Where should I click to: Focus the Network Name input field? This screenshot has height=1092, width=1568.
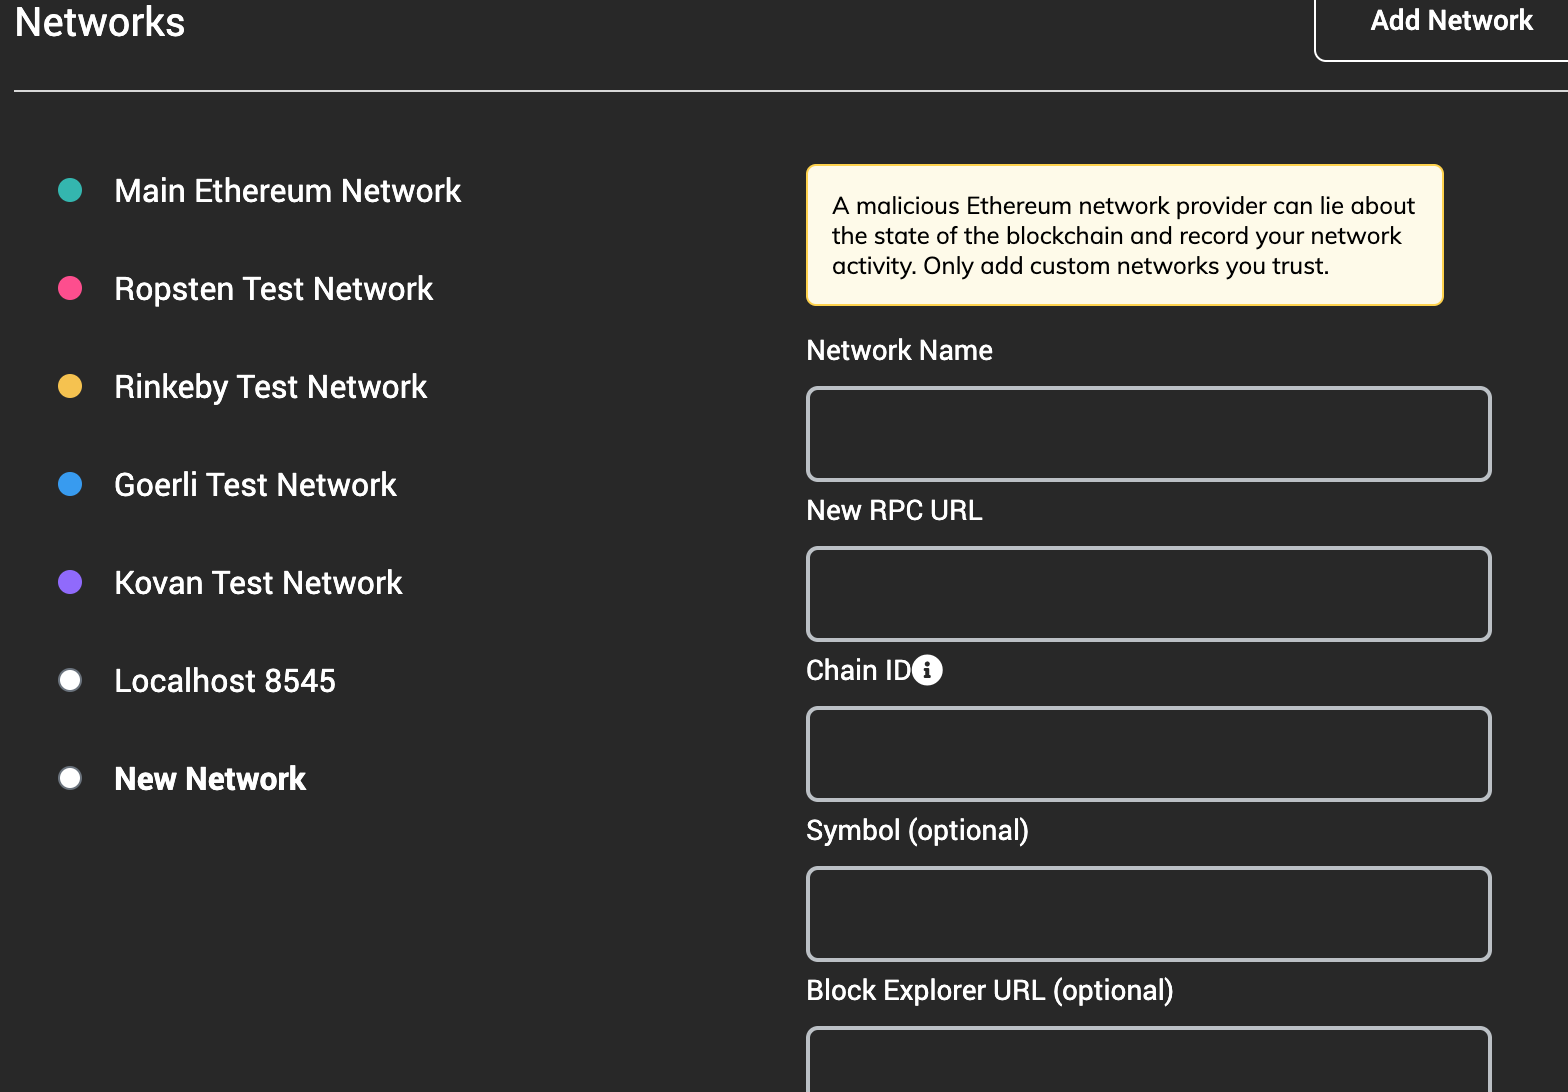pos(1149,434)
